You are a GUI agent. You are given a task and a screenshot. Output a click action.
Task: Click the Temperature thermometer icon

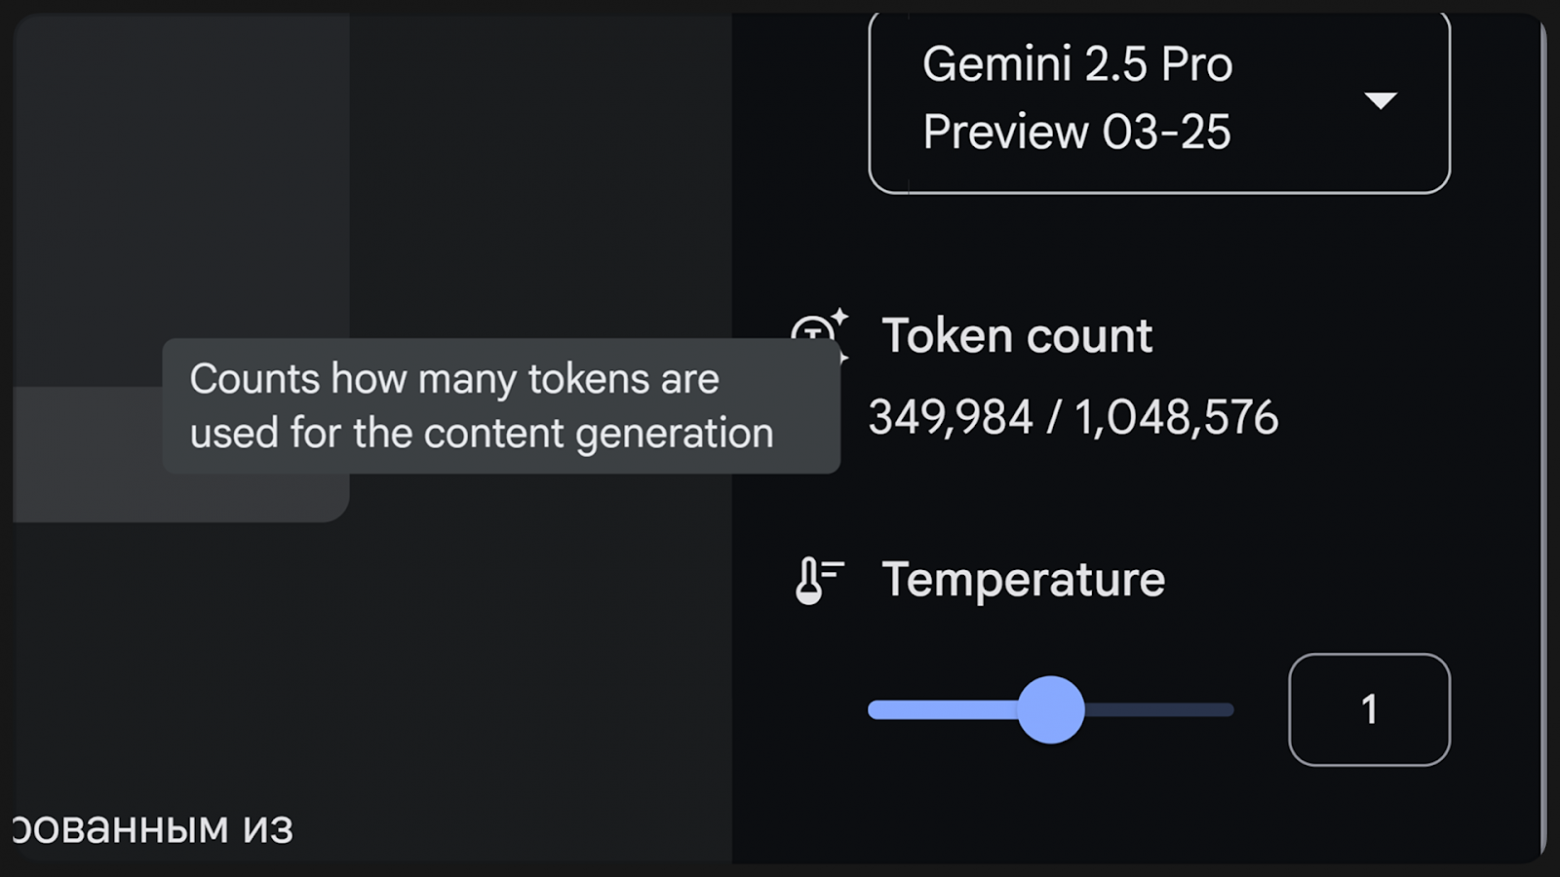818,581
